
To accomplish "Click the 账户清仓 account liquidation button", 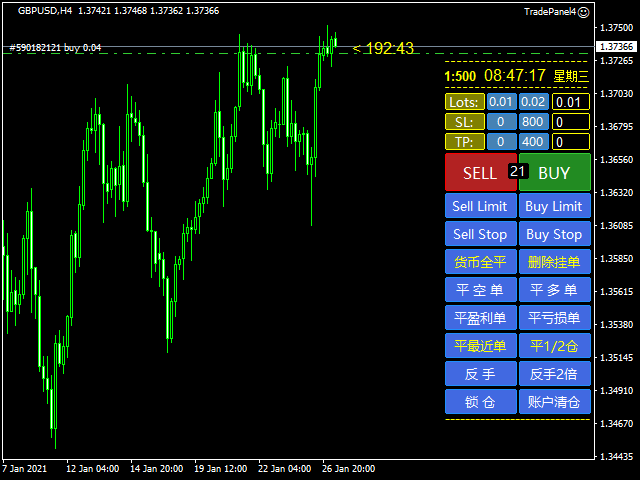I will (555, 402).
